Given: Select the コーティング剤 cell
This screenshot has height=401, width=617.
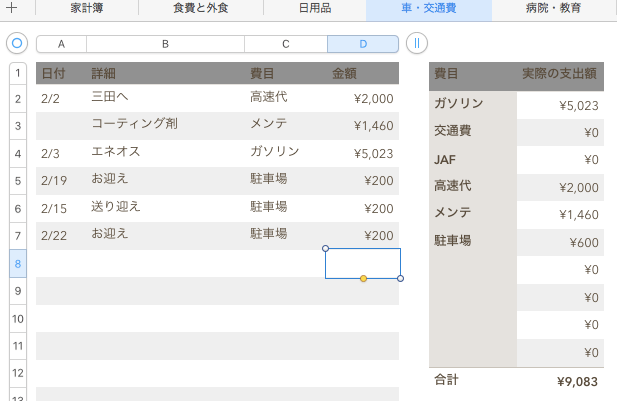Looking at the screenshot, I should (166, 126).
